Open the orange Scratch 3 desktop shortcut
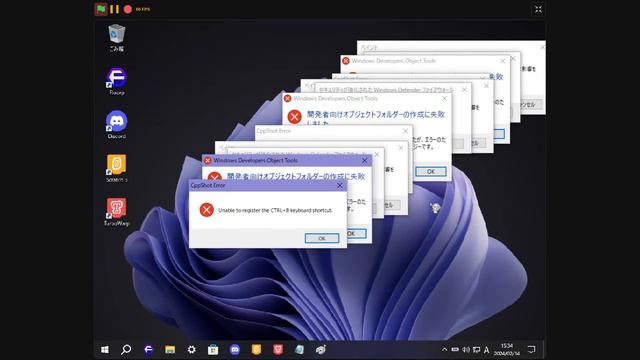Image resolution: width=640 pixels, height=360 pixels. [x=116, y=168]
